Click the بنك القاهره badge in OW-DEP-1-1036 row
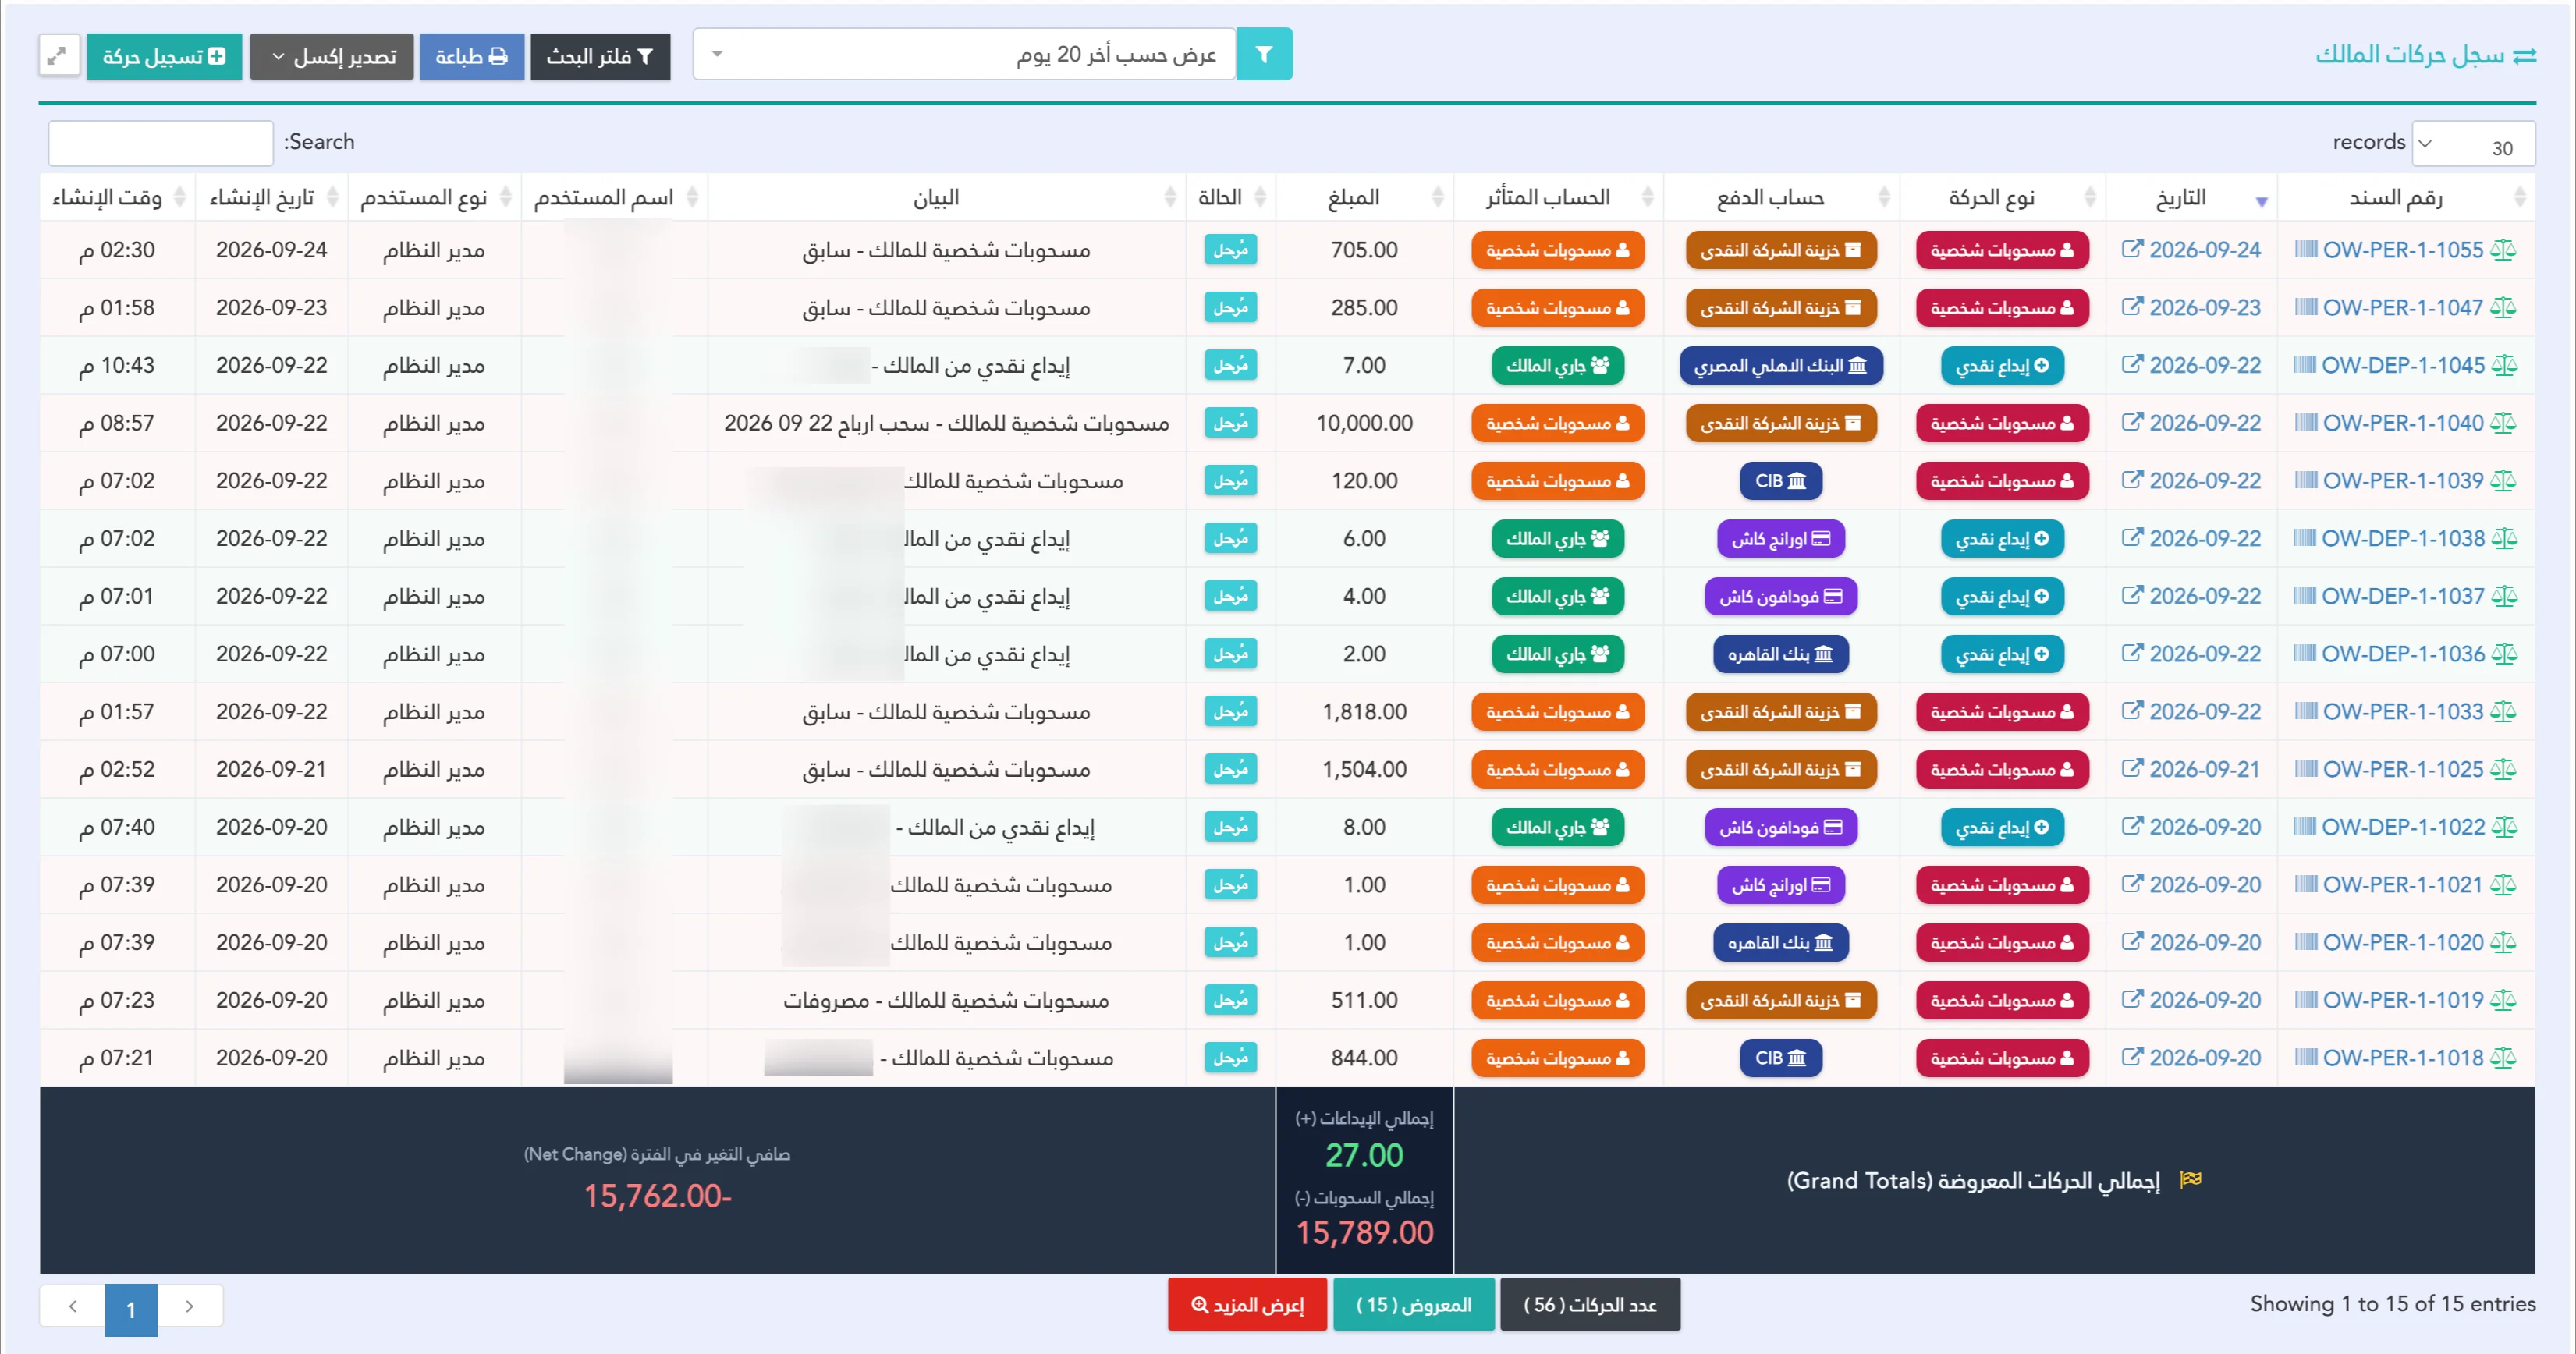The height and width of the screenshot is (1354, 2576). point(1781,654)
